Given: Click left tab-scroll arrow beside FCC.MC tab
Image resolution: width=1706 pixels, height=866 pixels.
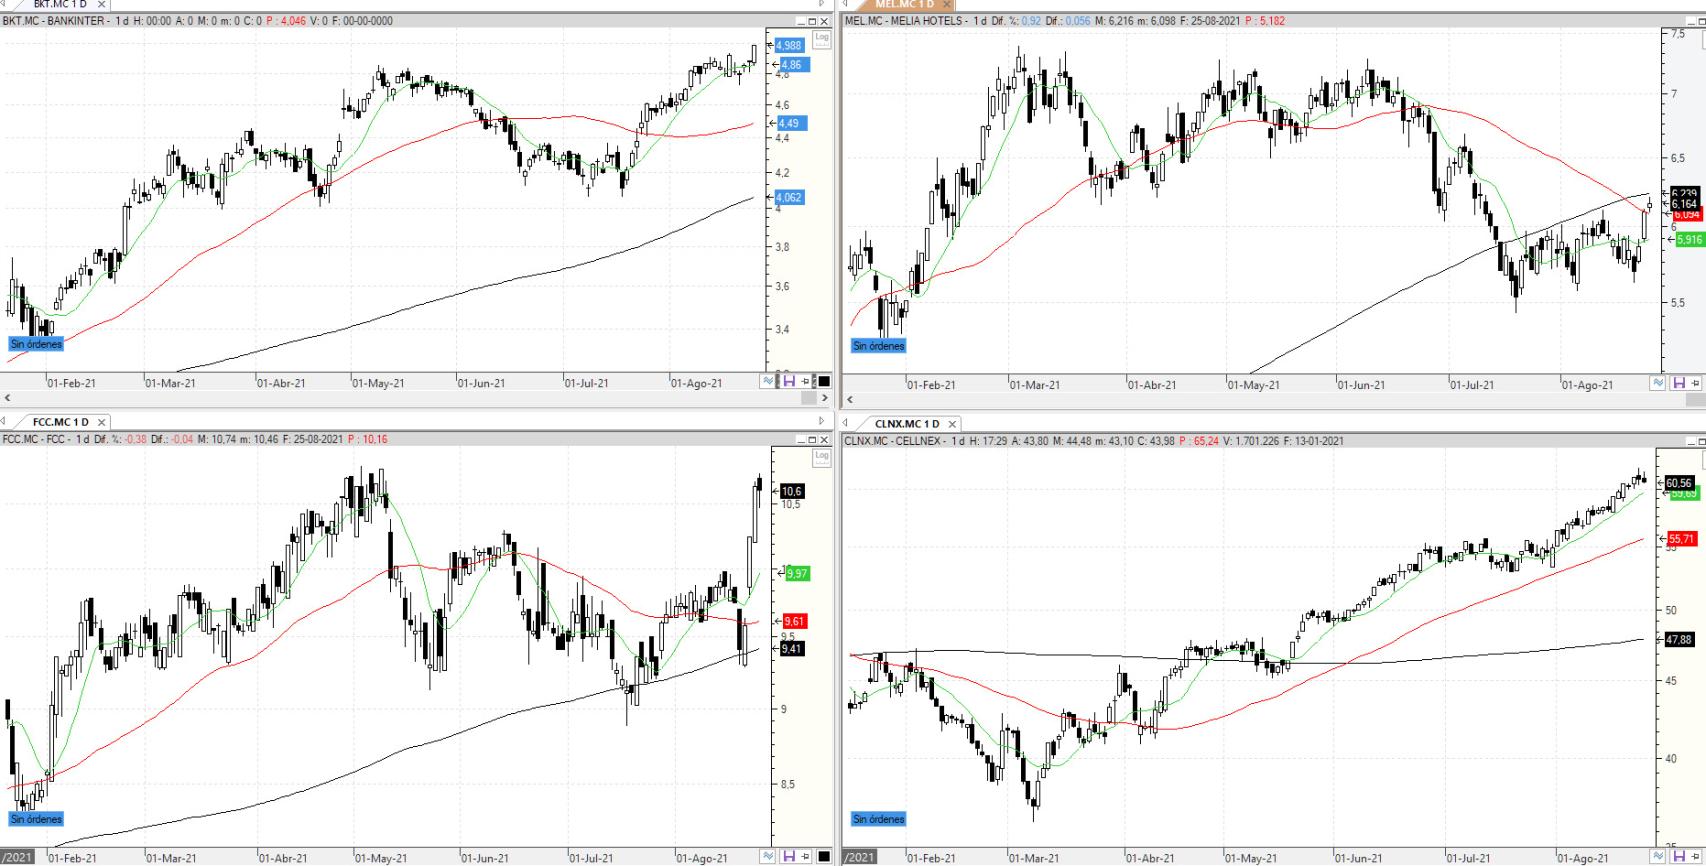Looking at the screenshot, I should pyautogui.click(x=5, y=422).
